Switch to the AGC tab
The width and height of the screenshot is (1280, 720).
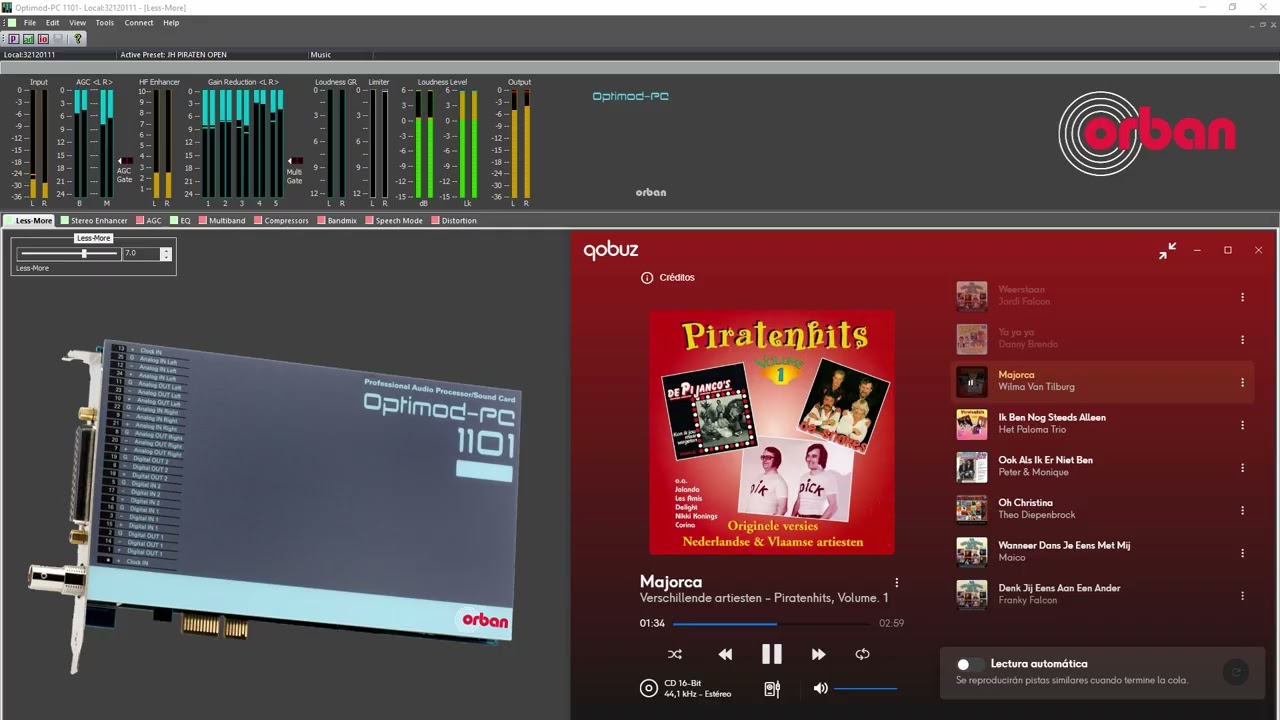point(149,220)
